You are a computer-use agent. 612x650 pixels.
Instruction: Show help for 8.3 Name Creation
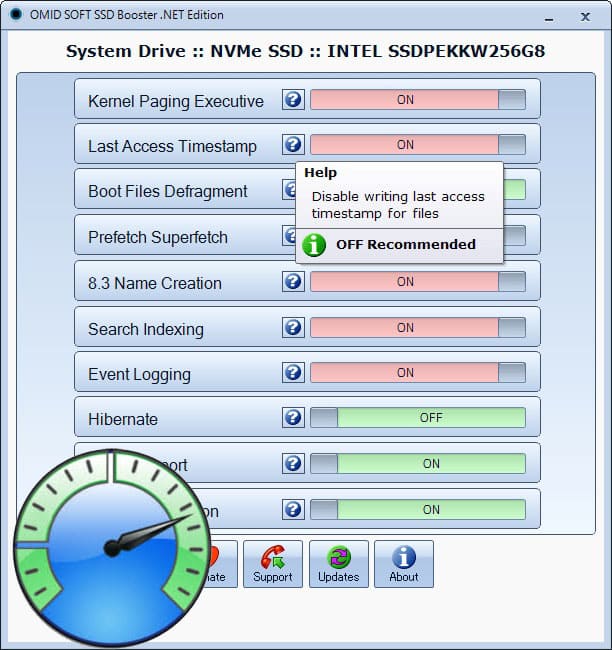[293, 281]
